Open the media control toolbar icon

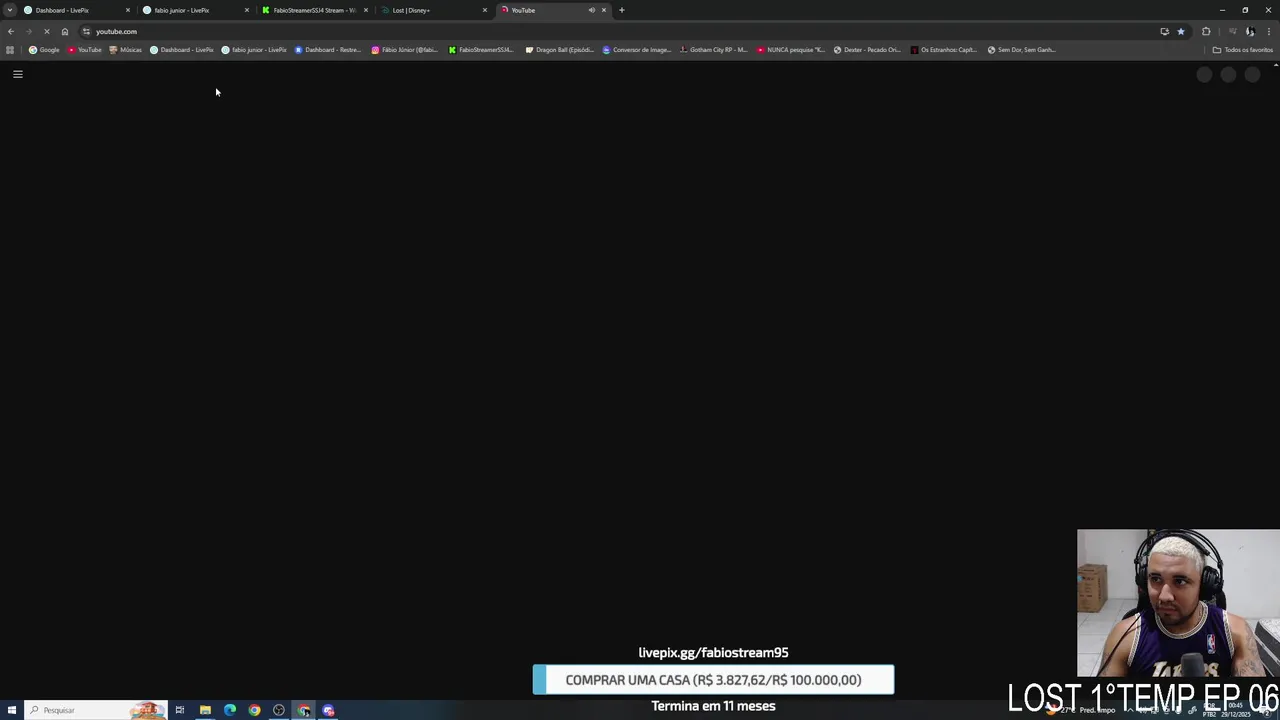(1232, 31)
